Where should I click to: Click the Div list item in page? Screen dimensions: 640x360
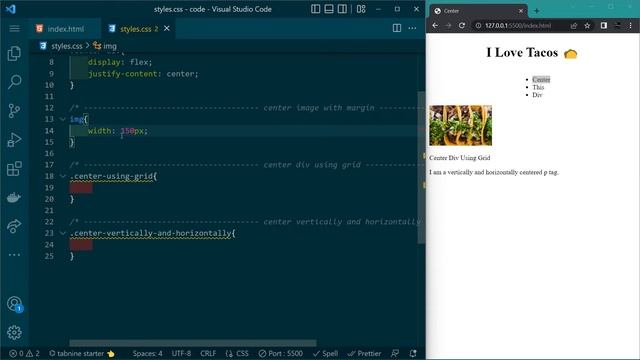click(537, 95)
